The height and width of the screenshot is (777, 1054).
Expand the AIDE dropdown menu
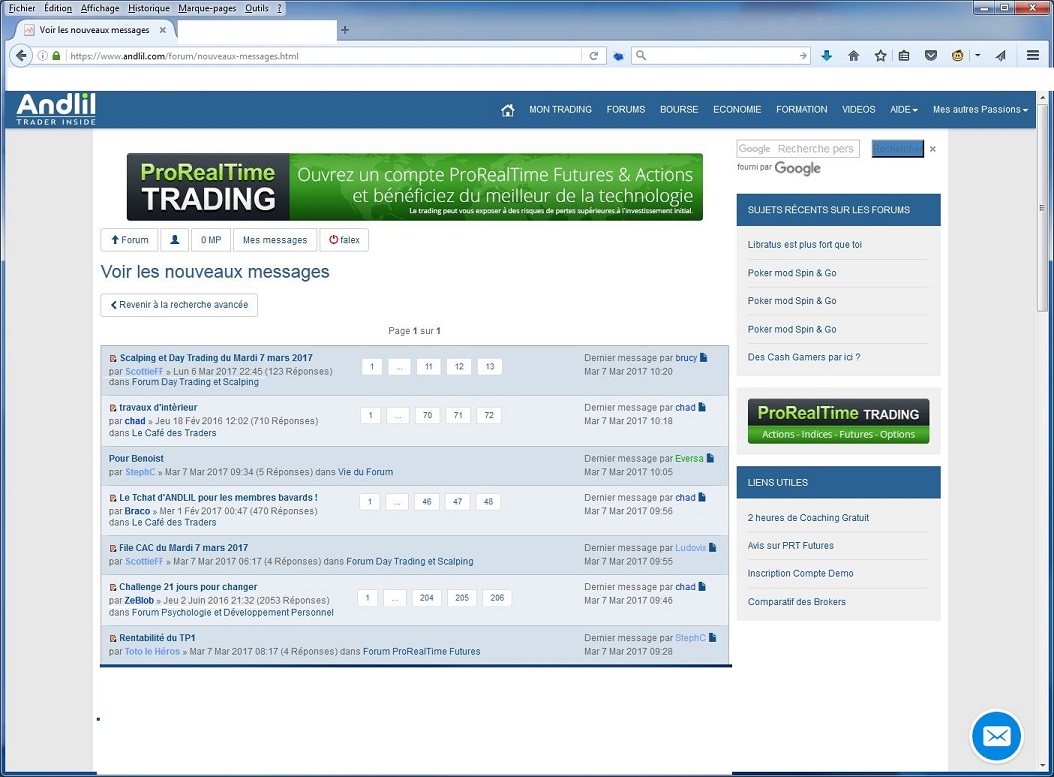(x=903, y=110)
